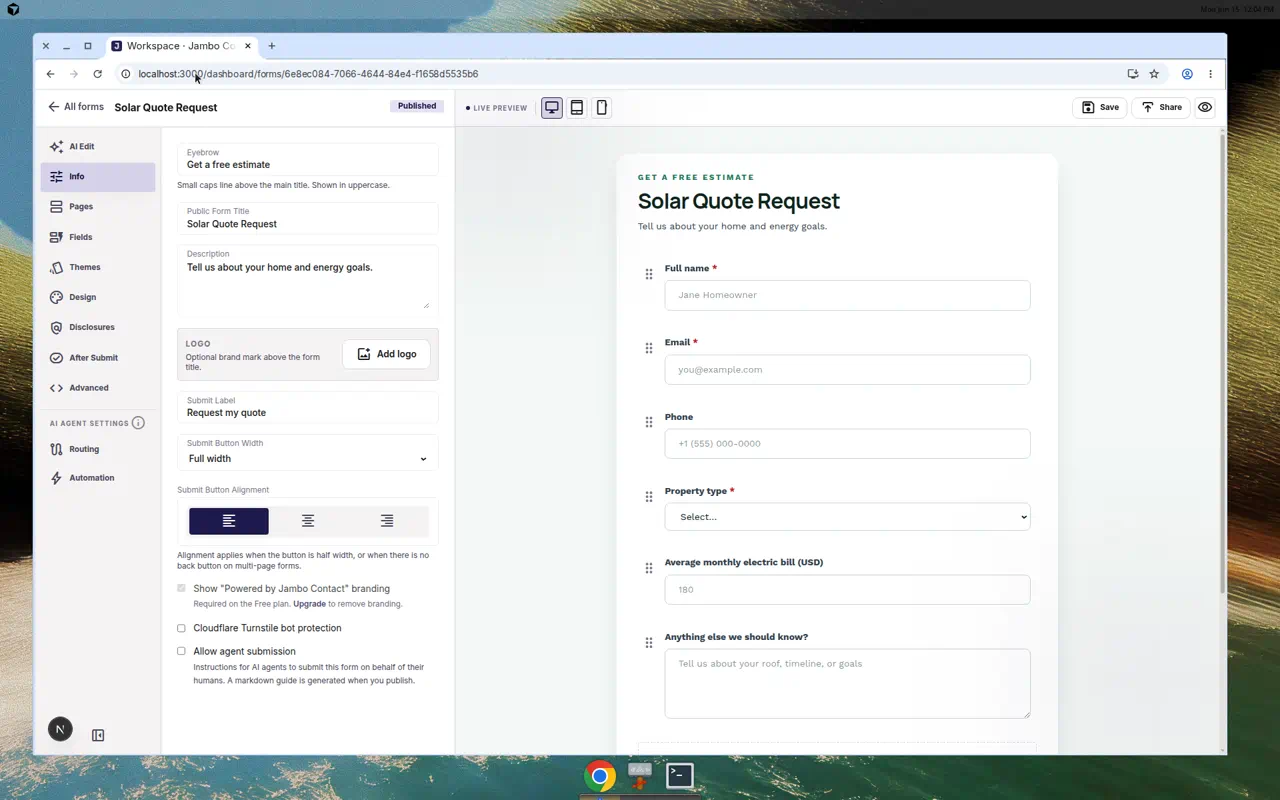Go back to All forms
The image size is (1280, 800).
[76, 107]
